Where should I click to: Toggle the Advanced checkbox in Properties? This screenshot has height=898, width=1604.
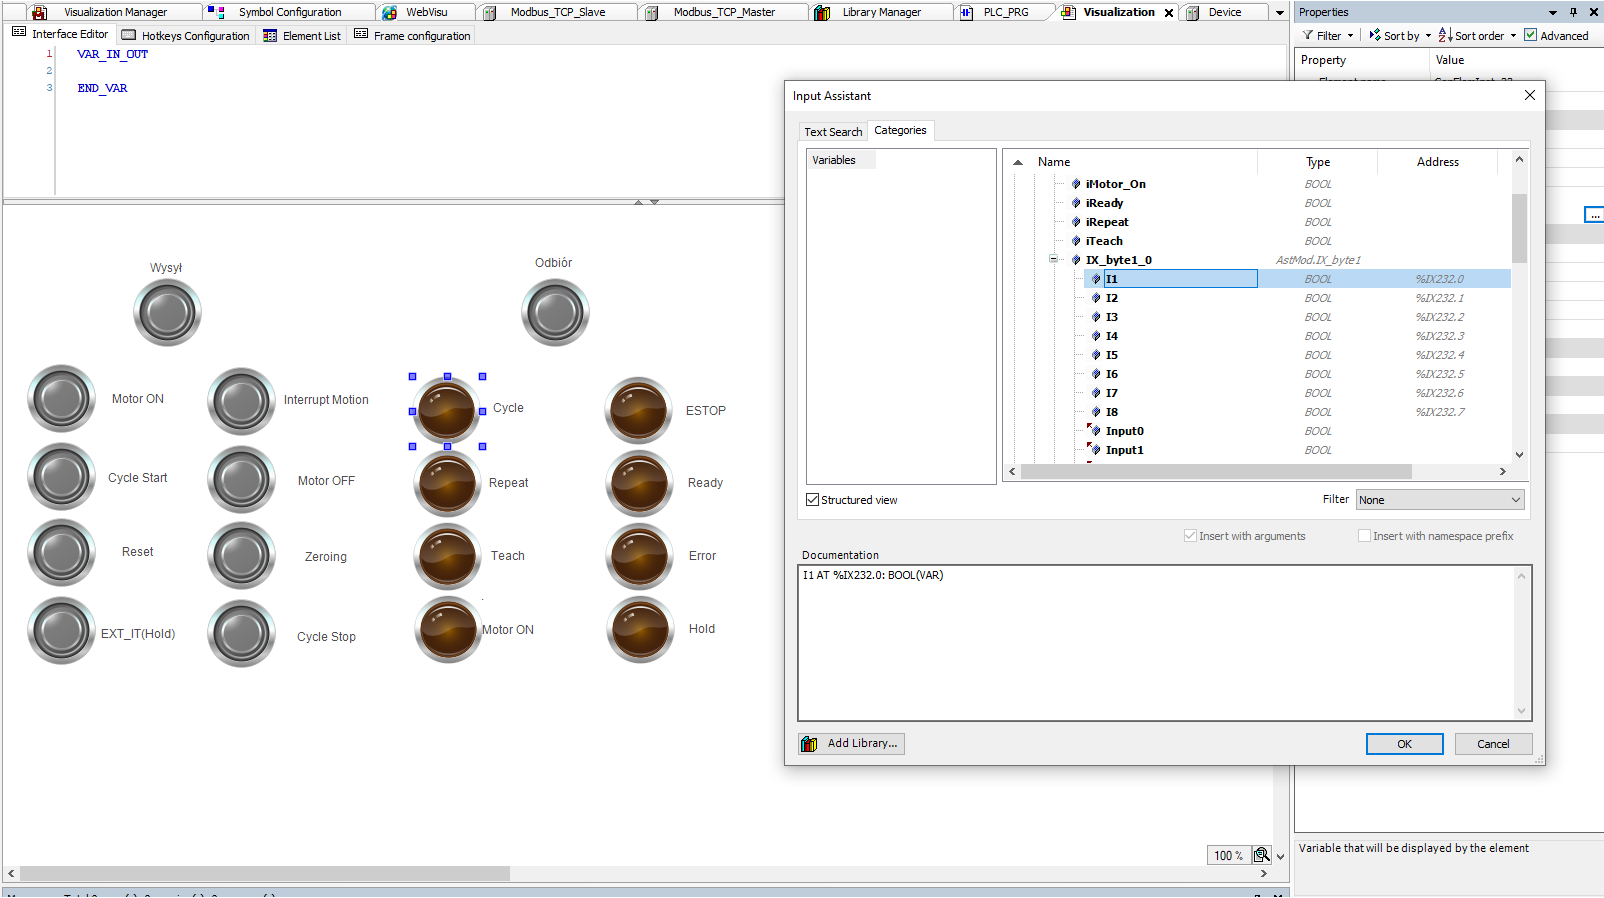point(1530,35)
